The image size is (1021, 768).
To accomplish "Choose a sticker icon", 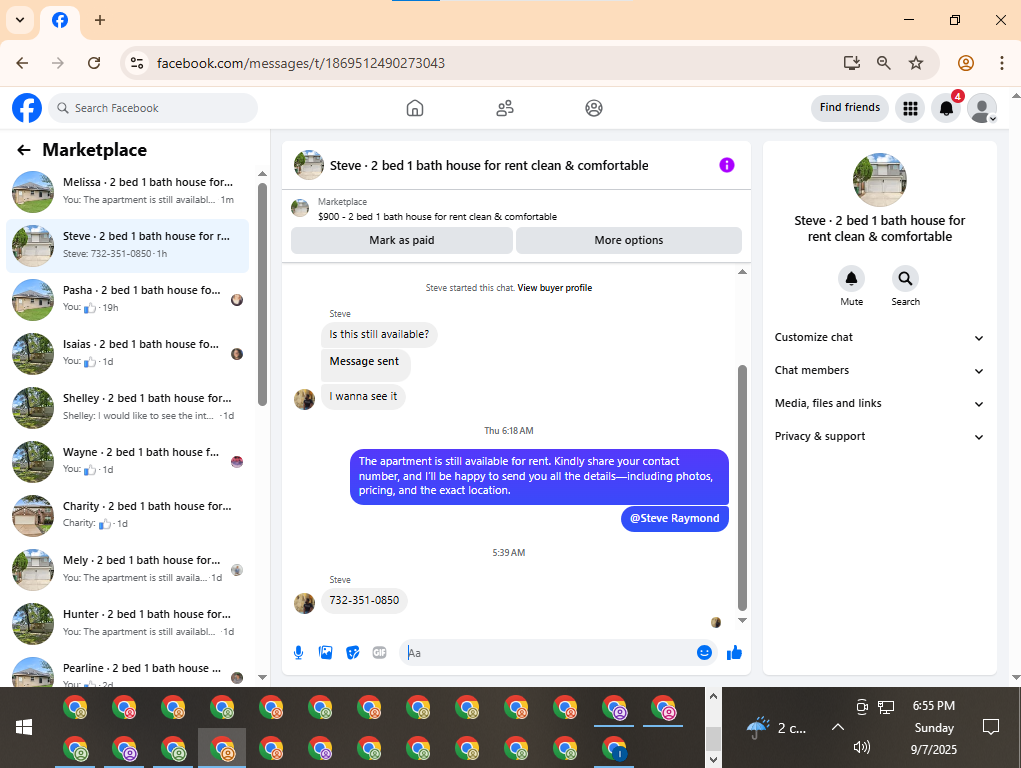I will (353, 653).
